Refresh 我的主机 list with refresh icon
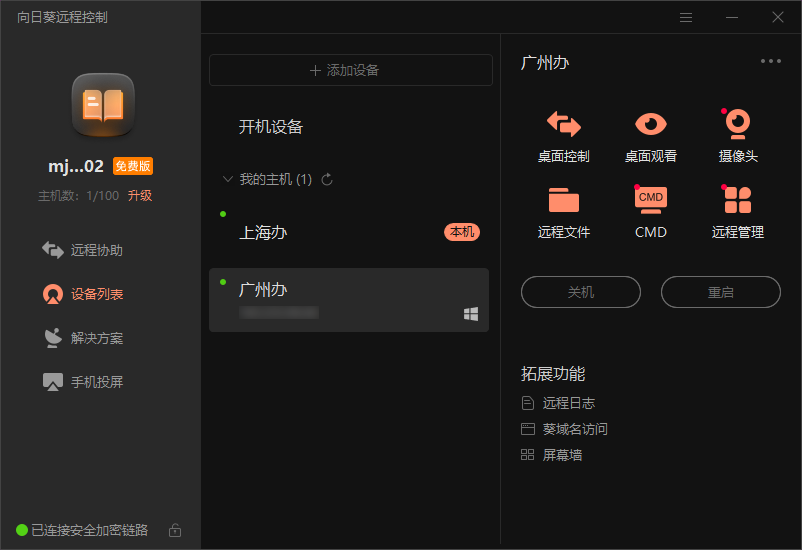The width and height of the screenshot is (802, 550). pyautogui.click(x=326, y=180)
